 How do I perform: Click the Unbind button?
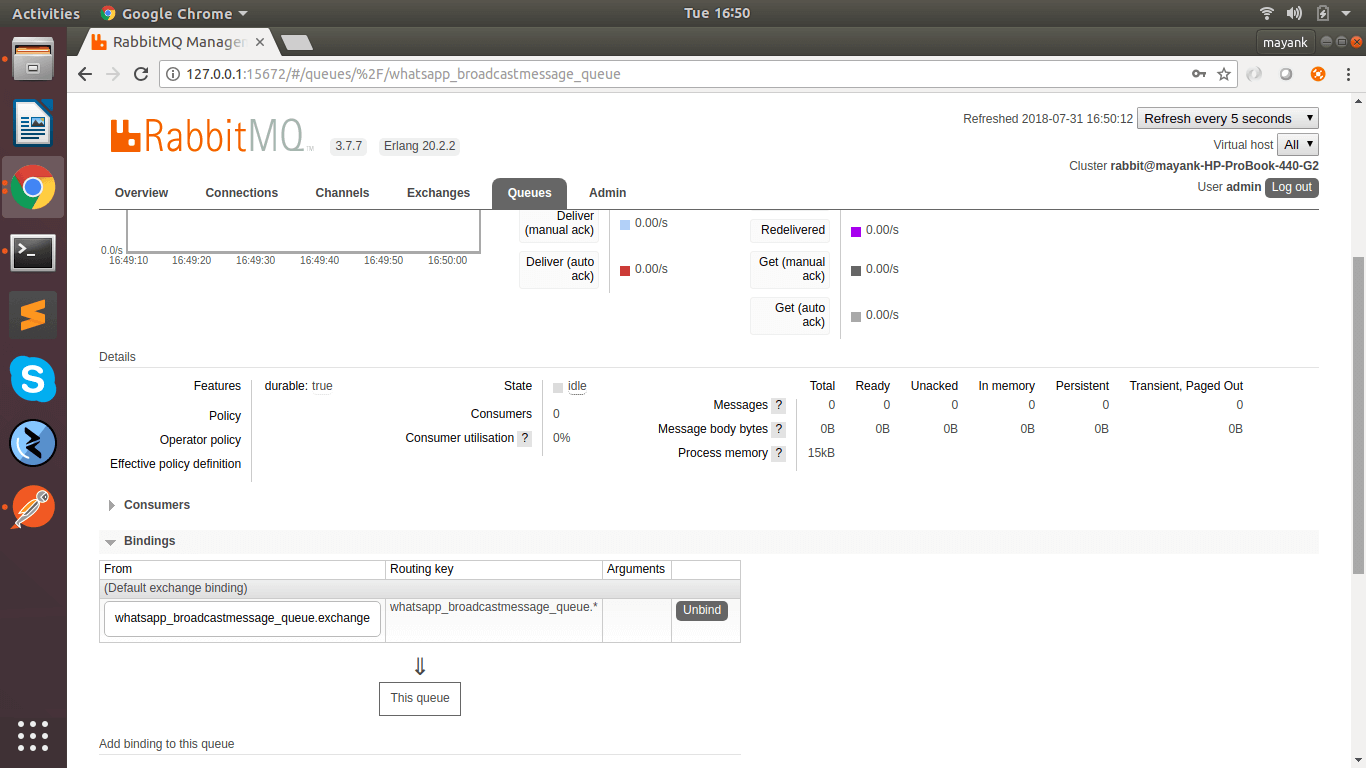coord(702,610)
